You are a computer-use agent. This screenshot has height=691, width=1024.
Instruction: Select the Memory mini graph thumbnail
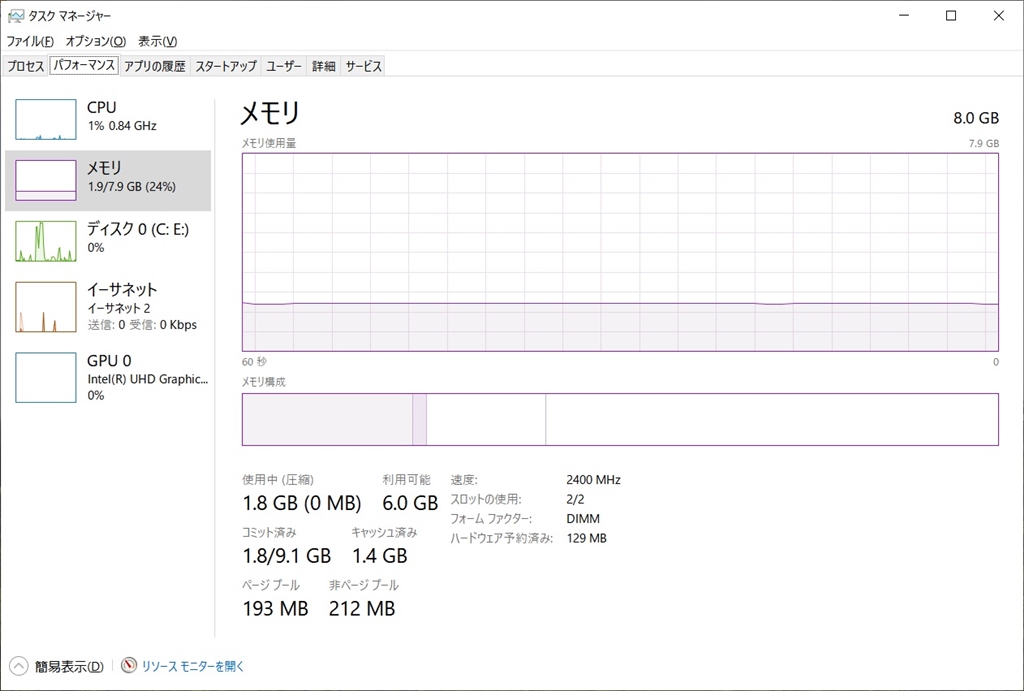point(46,180)
